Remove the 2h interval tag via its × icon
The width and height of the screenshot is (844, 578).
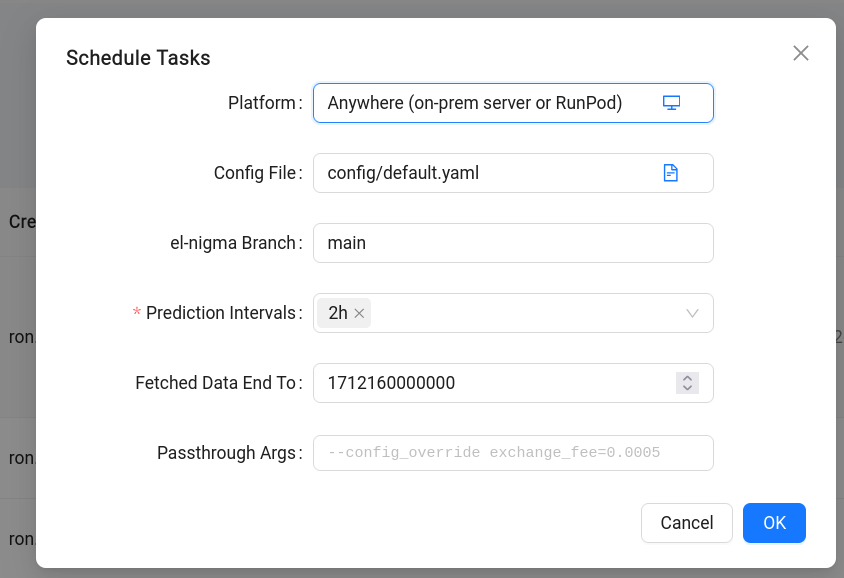[358, 312]
